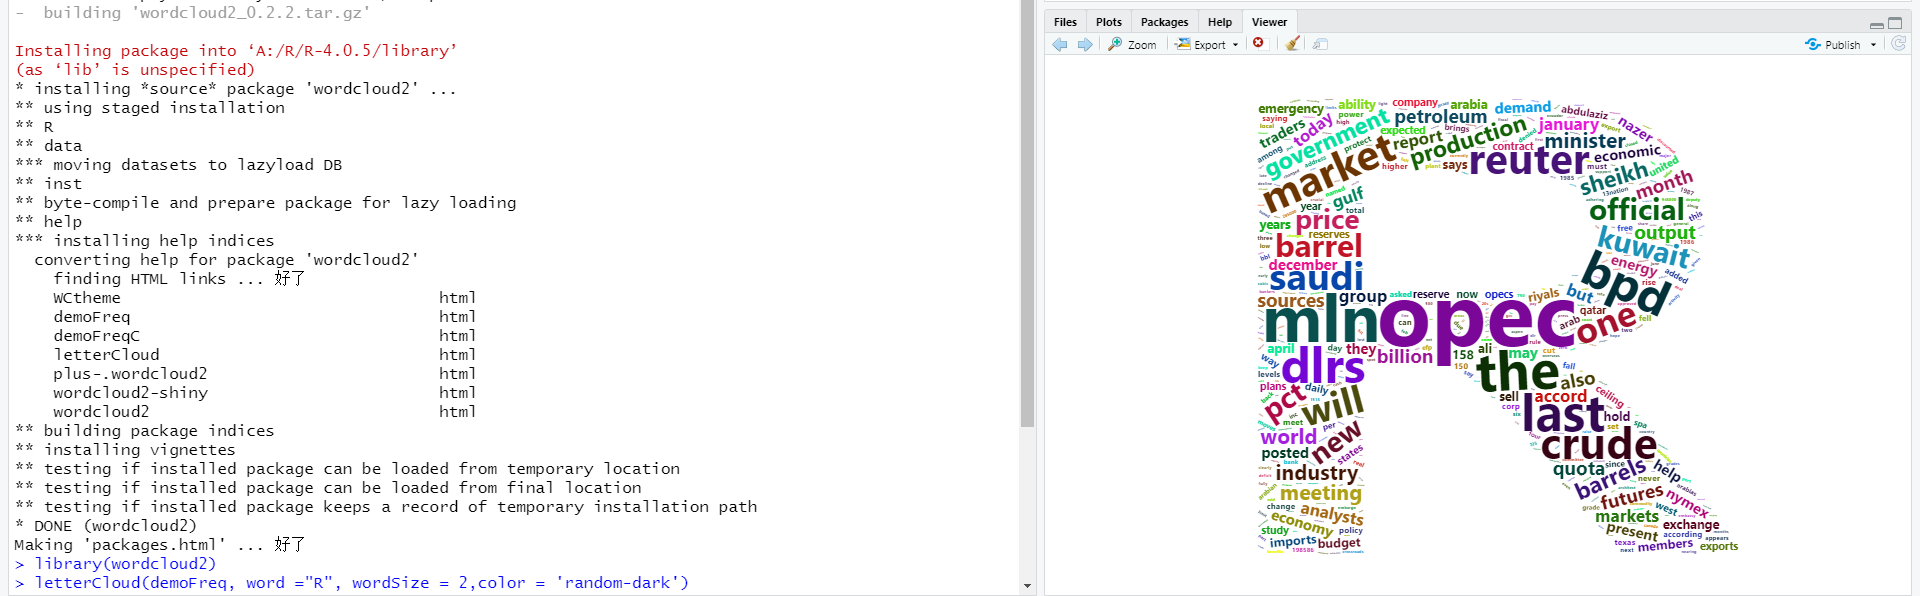Click the word 'meeting' in the word cloud
The height and width of the screenshot is (596, 1920).
tap(1320, 493)
